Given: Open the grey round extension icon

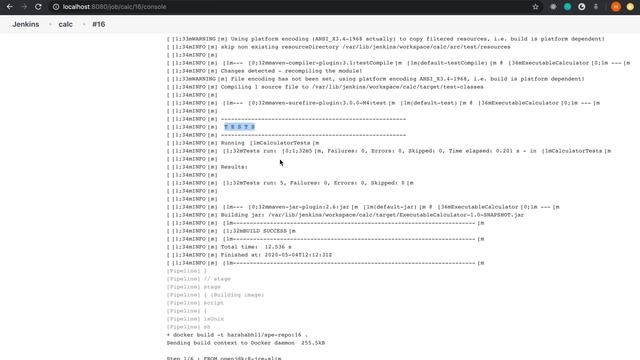Looking at the screenshot, I should [553, 7].
